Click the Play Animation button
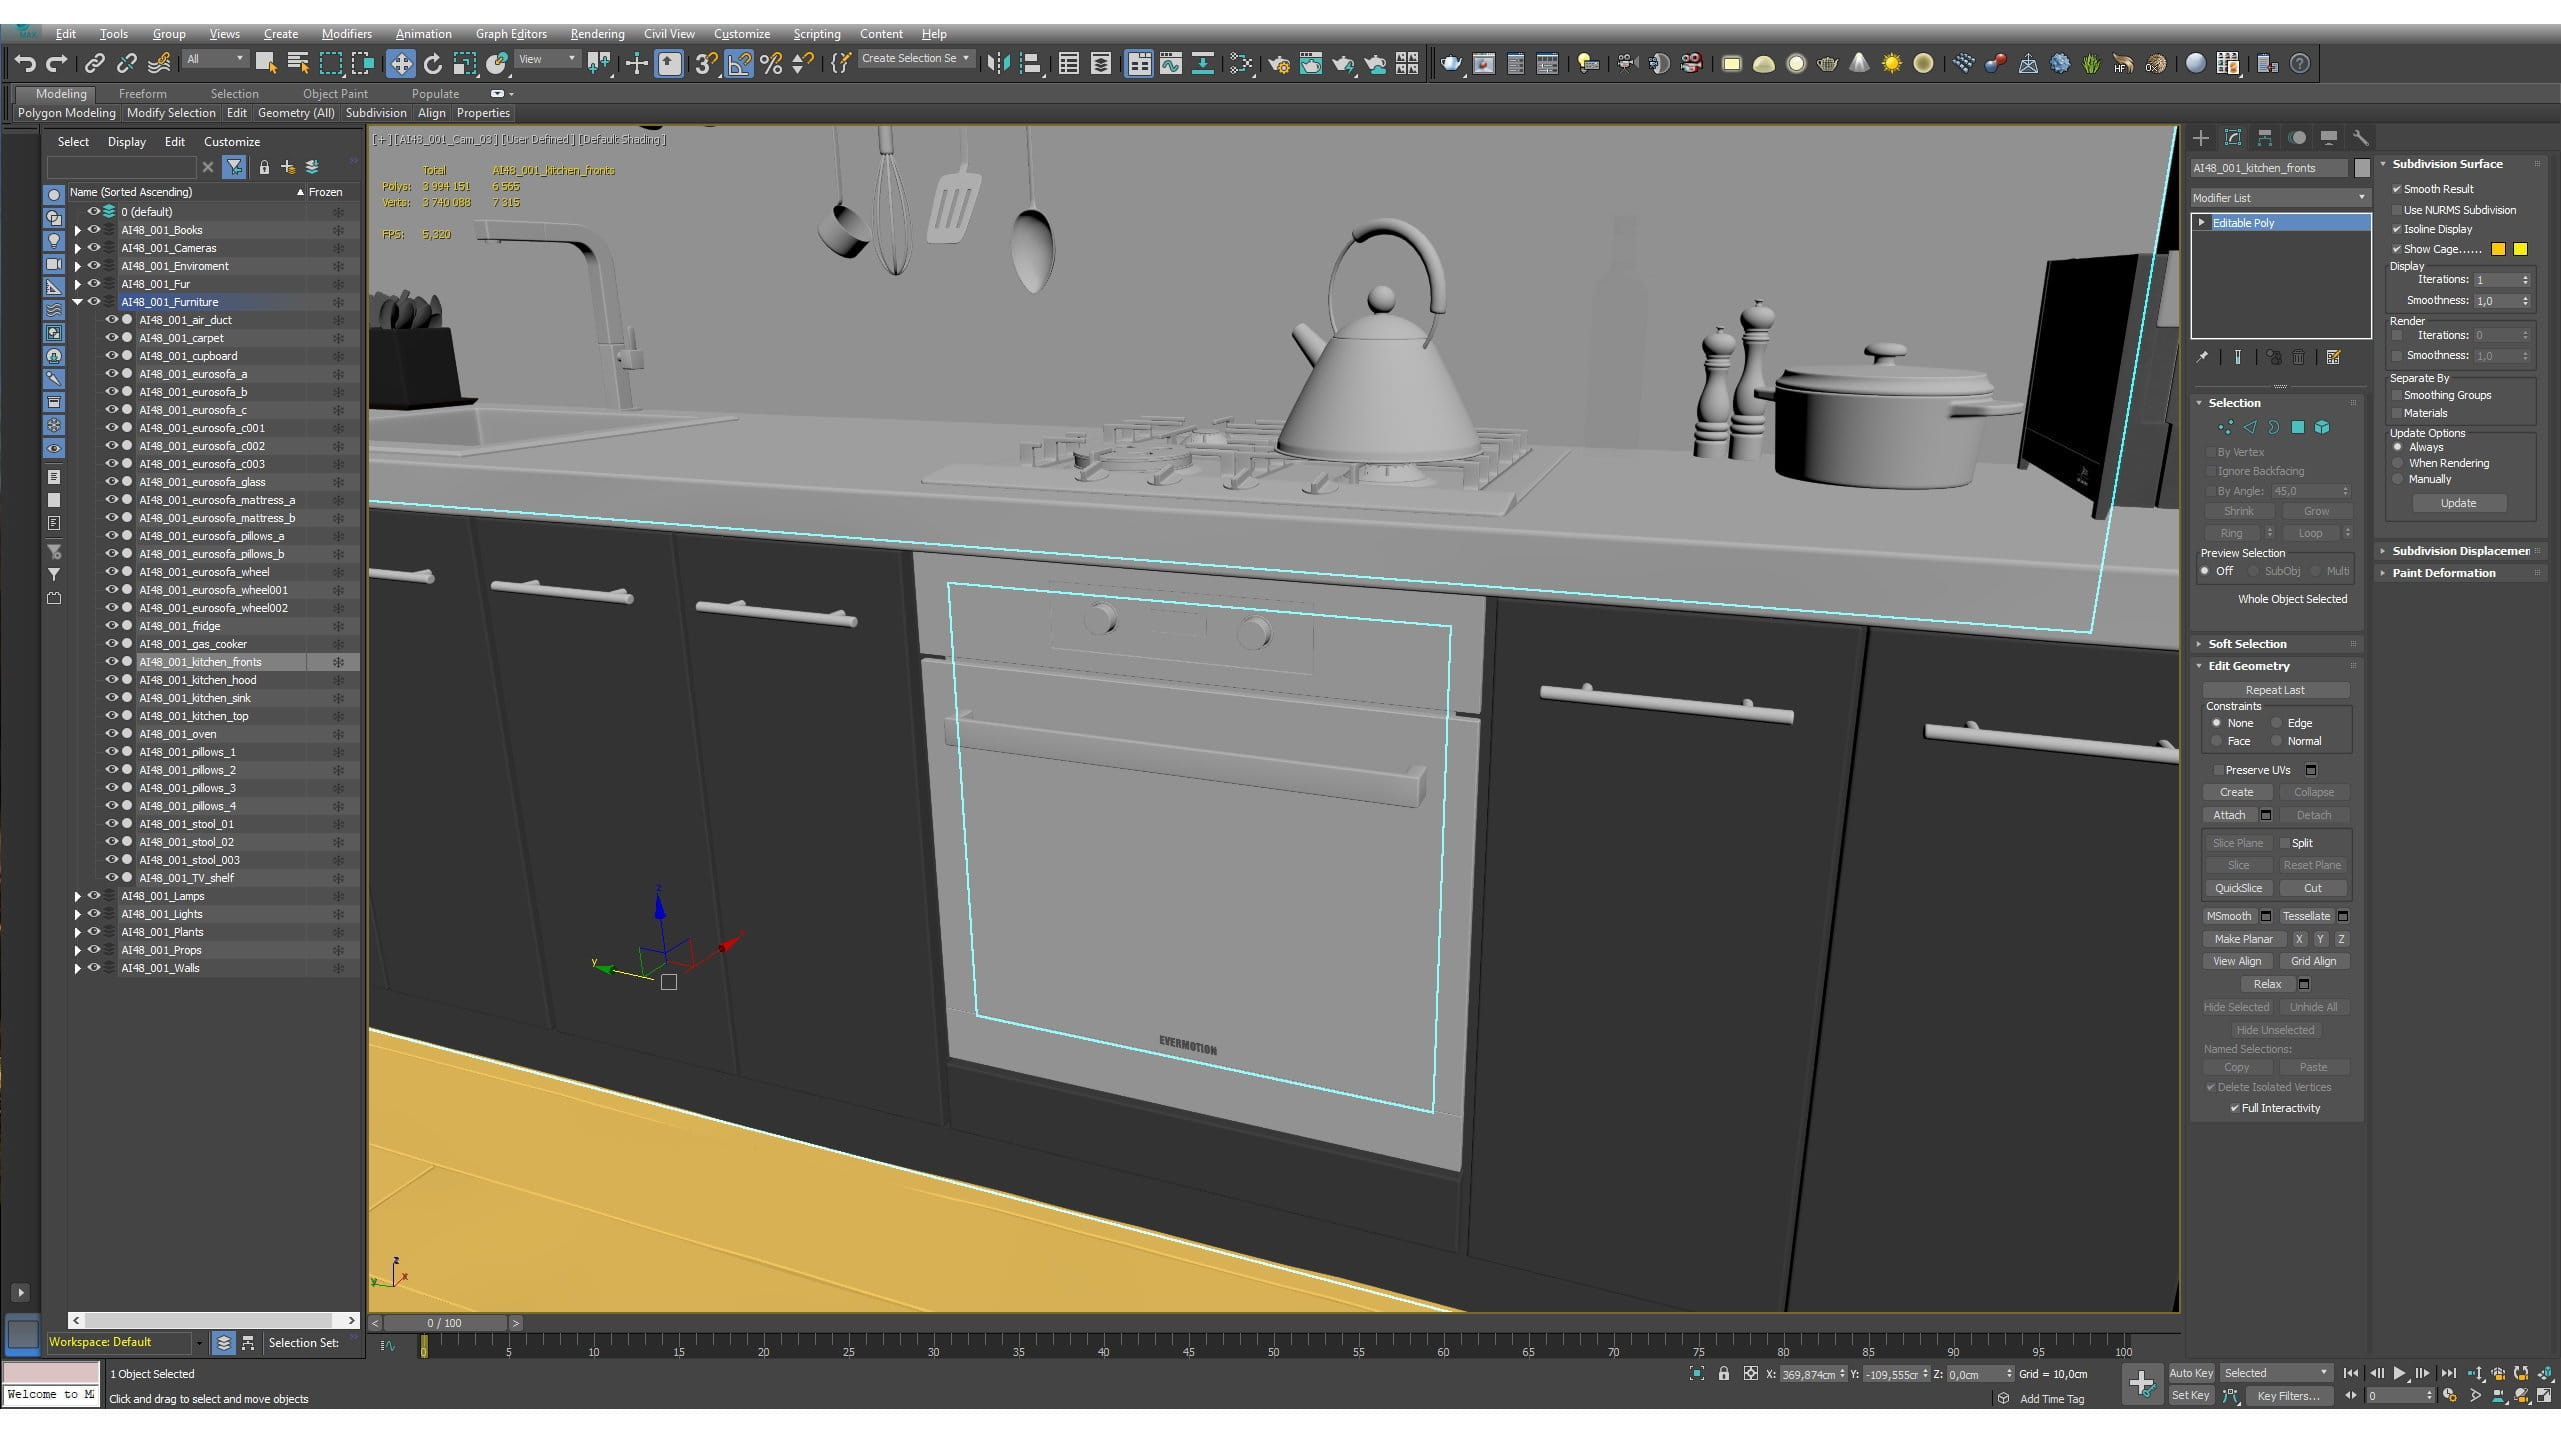Image resolution: width=2561 pixels, height=1439 pixels. tap(2399, 1373)
